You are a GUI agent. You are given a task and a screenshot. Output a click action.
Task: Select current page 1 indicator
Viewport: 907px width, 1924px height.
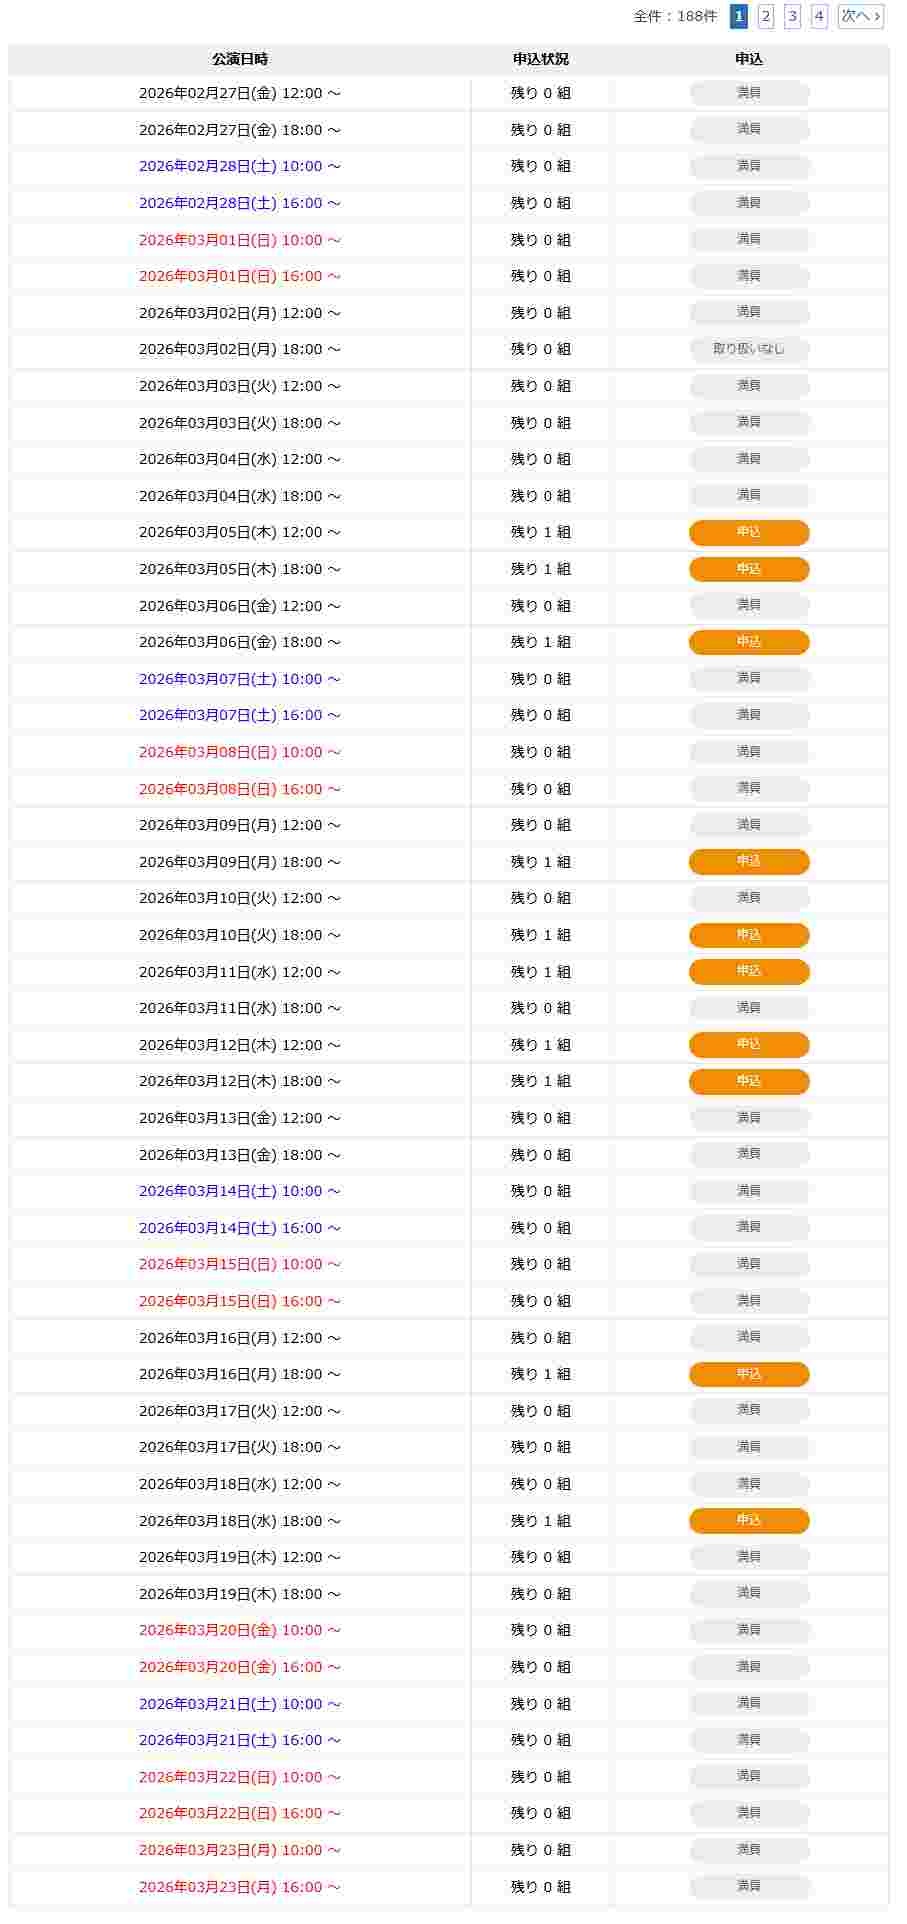tap(739, 16)
